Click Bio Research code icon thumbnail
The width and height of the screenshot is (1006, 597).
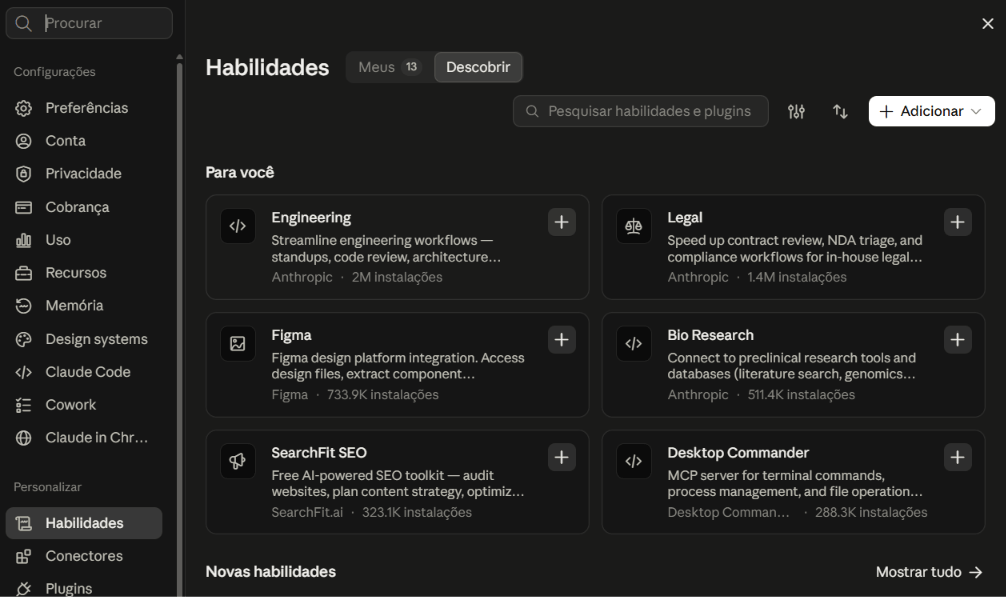(633, 344)
